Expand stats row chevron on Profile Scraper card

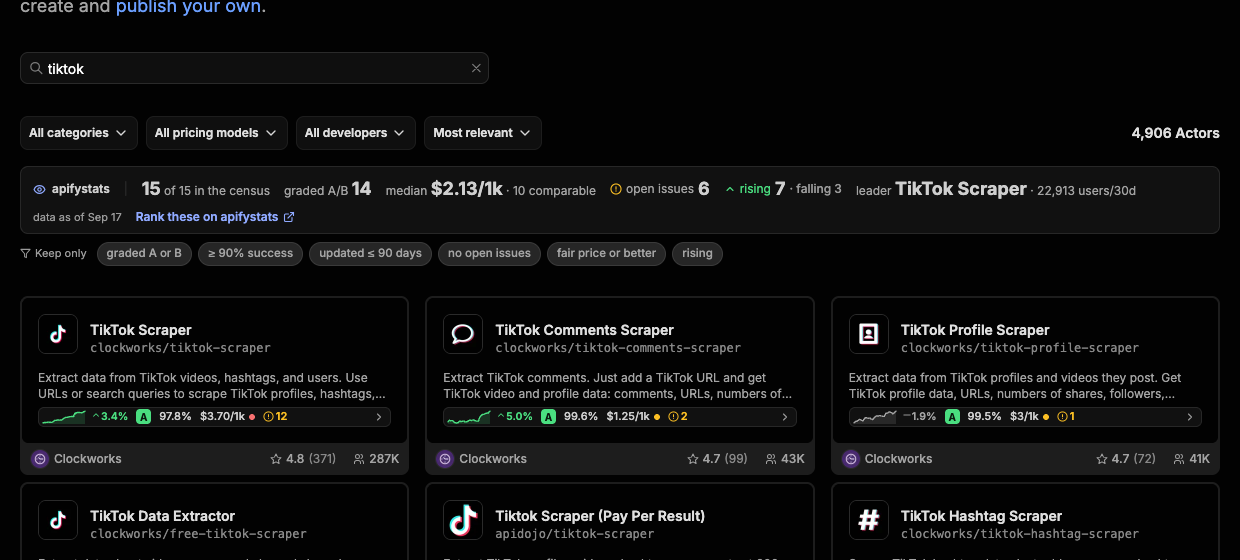coord(1190,417)
